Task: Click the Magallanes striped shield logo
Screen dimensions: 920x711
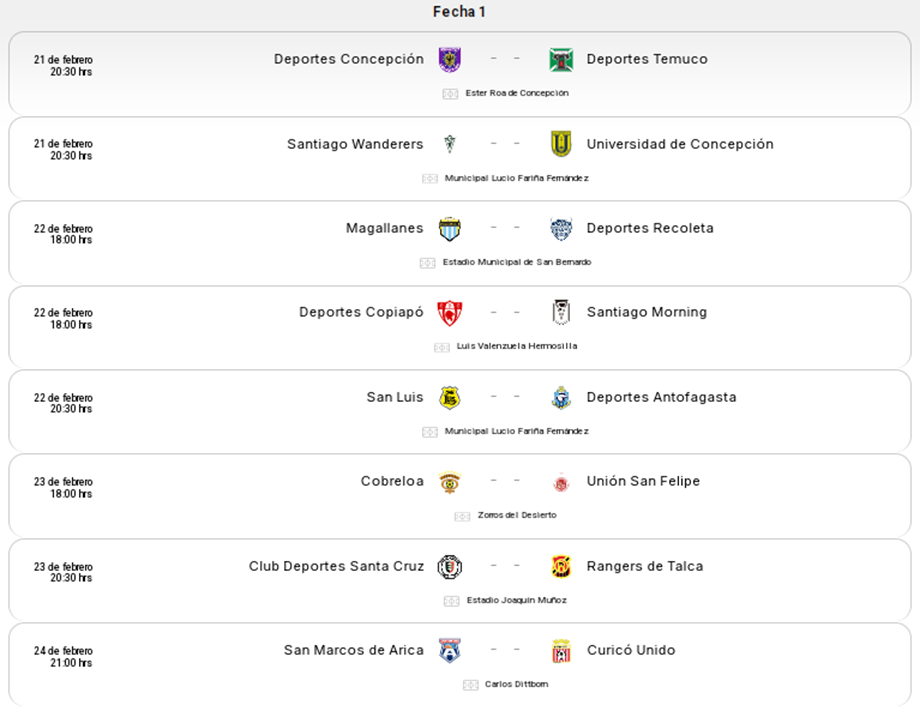Action: [450, 228]
